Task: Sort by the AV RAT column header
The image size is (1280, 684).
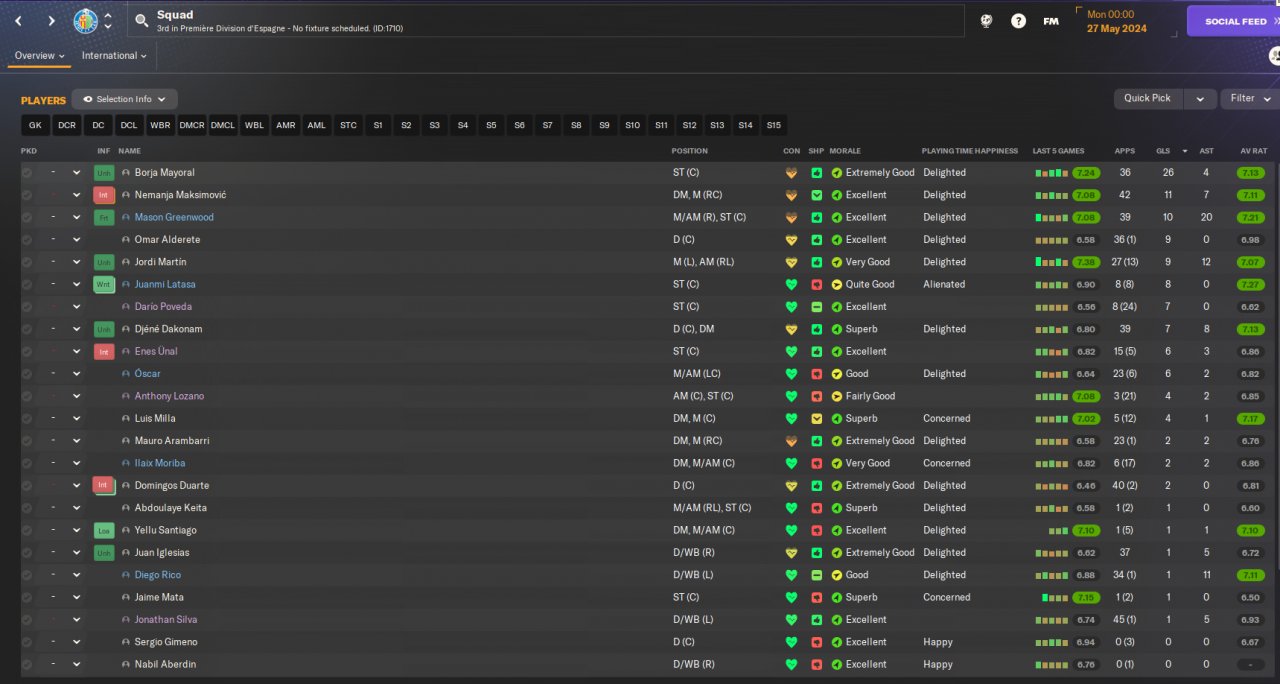Action: pyautogui.click(x=1253, y=151)
